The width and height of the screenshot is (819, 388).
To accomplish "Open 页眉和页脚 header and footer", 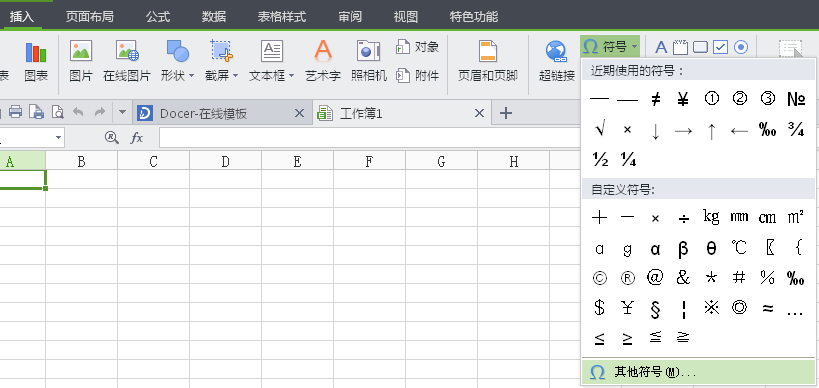I will point(488,62).
